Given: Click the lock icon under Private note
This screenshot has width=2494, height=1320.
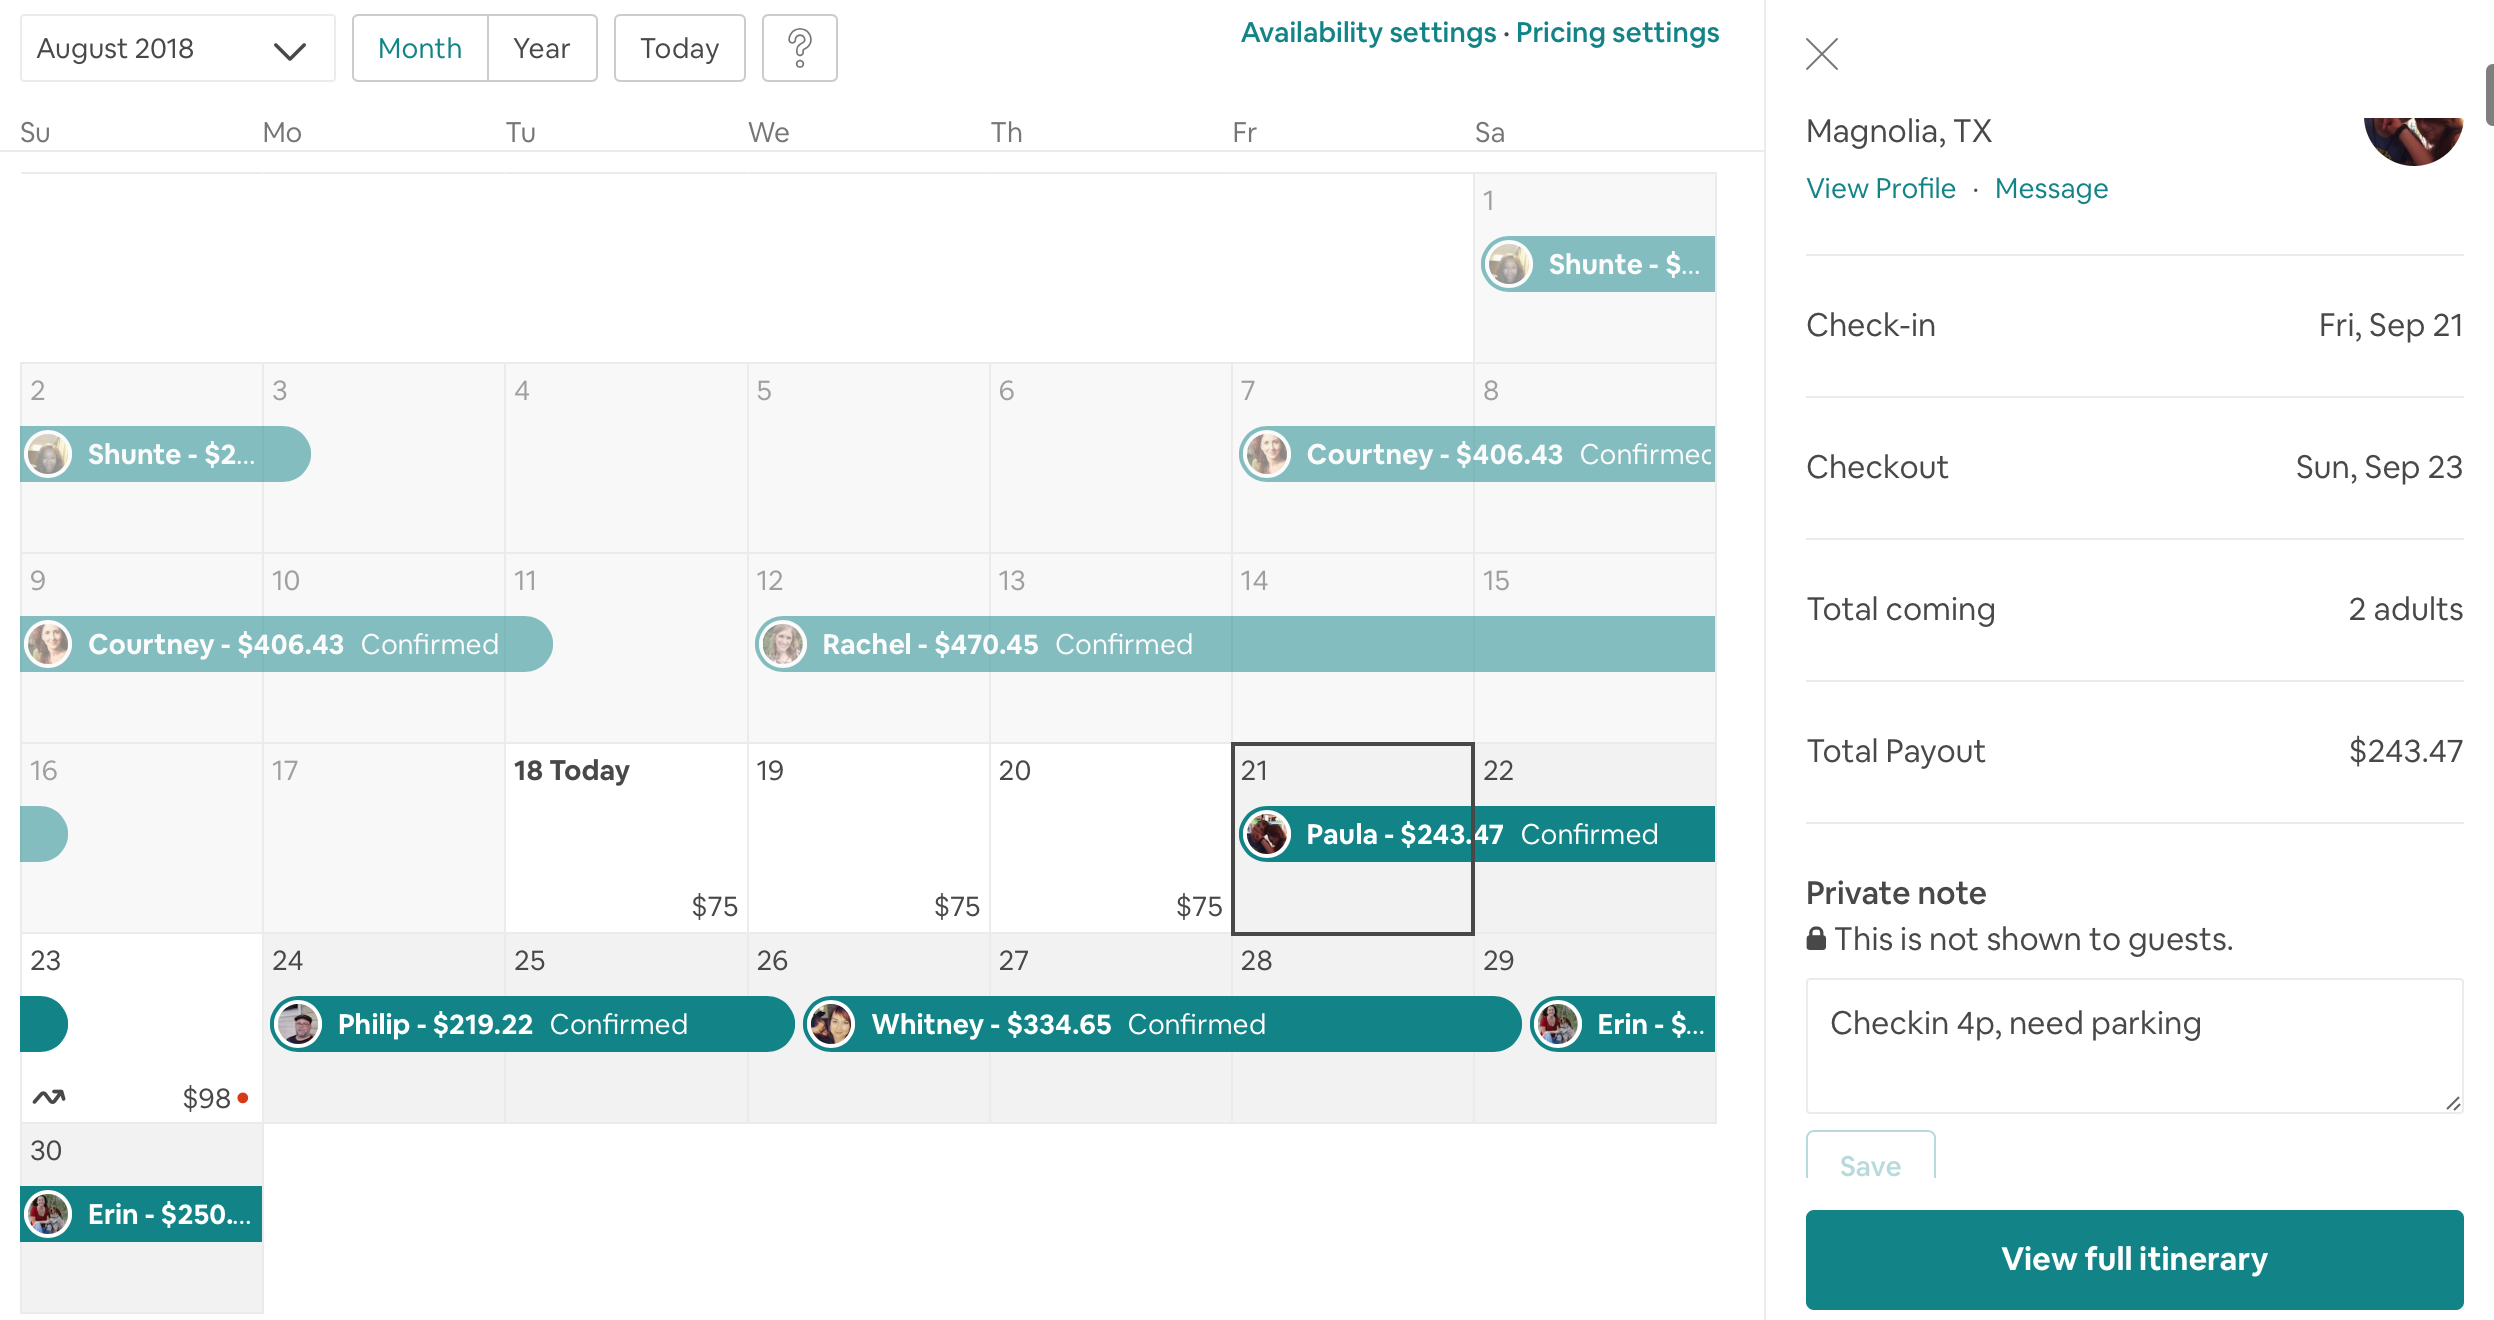Looking at the screenshot, I should (x=1816, y=938).
